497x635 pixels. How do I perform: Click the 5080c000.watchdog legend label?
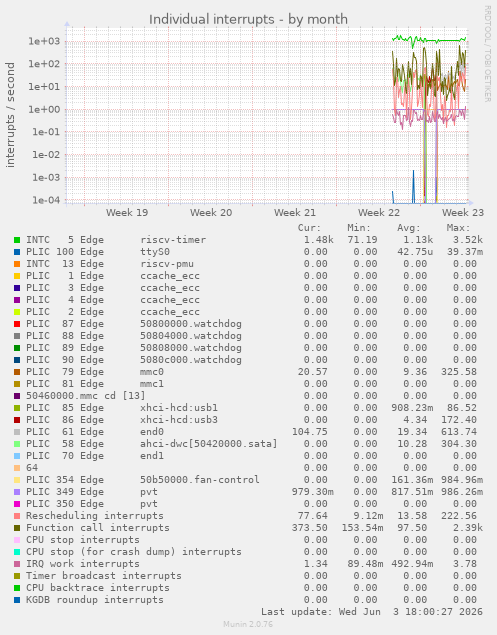[191, 360]
